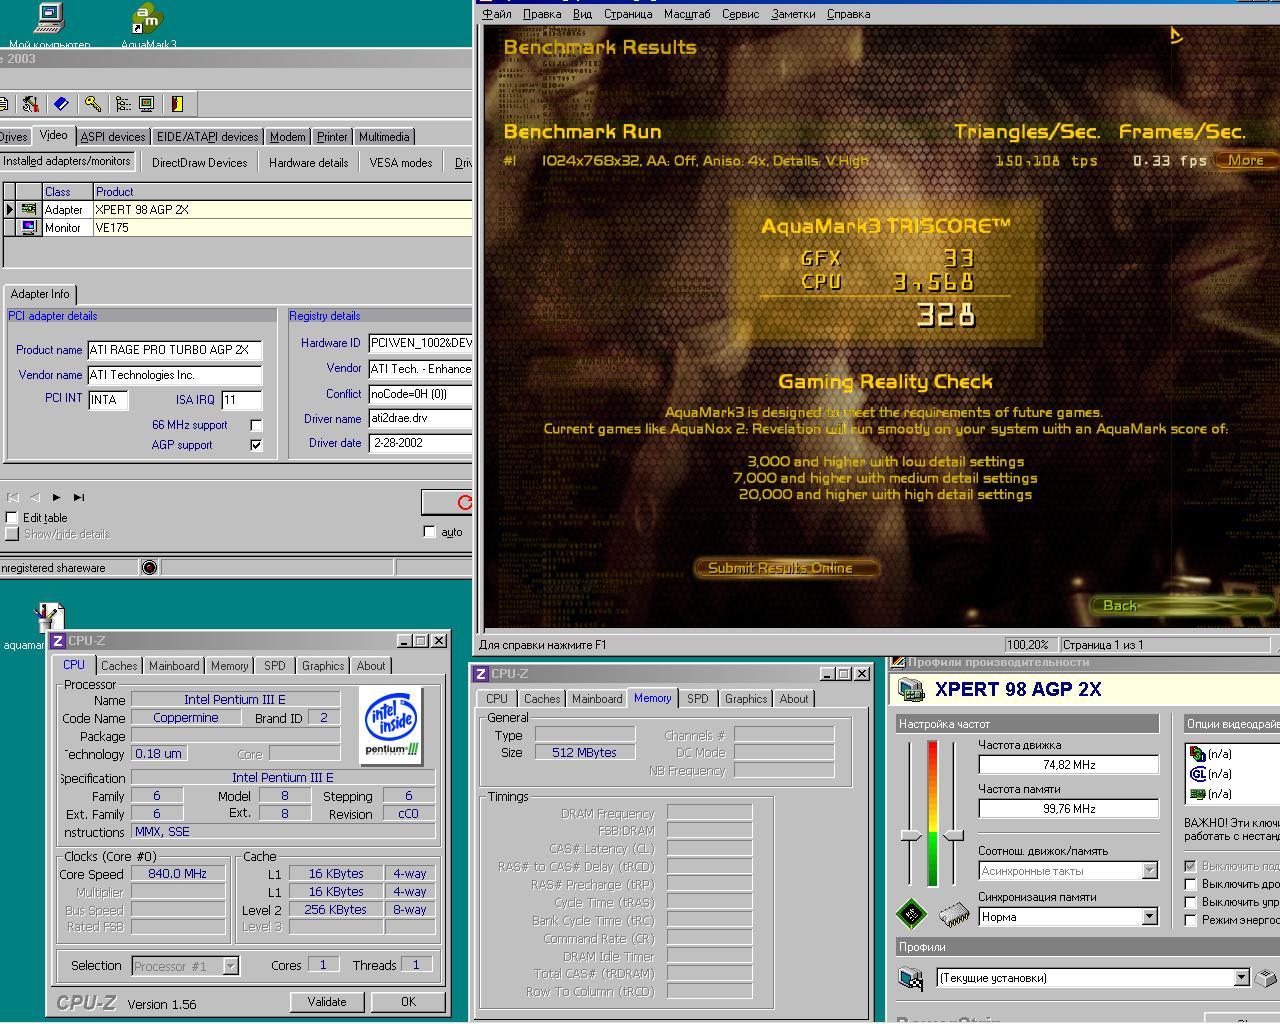Go to next record navigation arrow
Image resolution: width=1280 pixels, height=1024 pixels.
point(57,497)
